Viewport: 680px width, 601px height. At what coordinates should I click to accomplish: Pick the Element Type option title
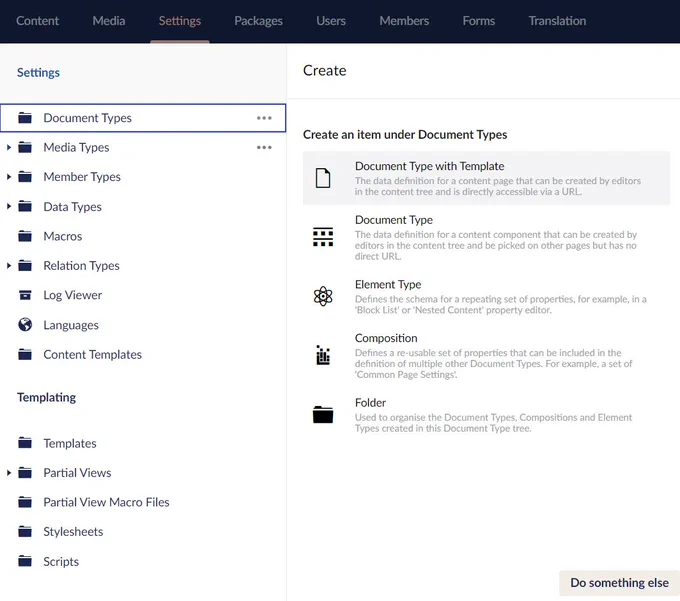(388, 284)
